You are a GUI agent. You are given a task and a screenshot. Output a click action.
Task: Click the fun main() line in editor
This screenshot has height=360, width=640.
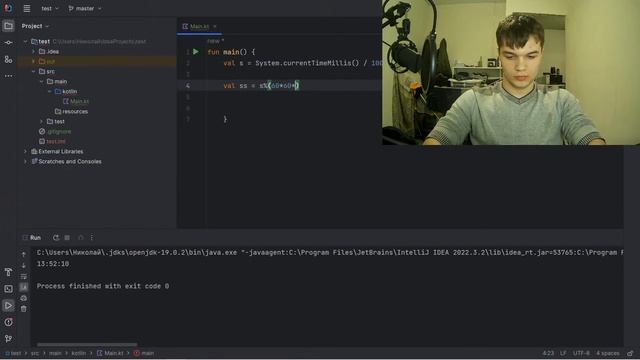[231, 52]
